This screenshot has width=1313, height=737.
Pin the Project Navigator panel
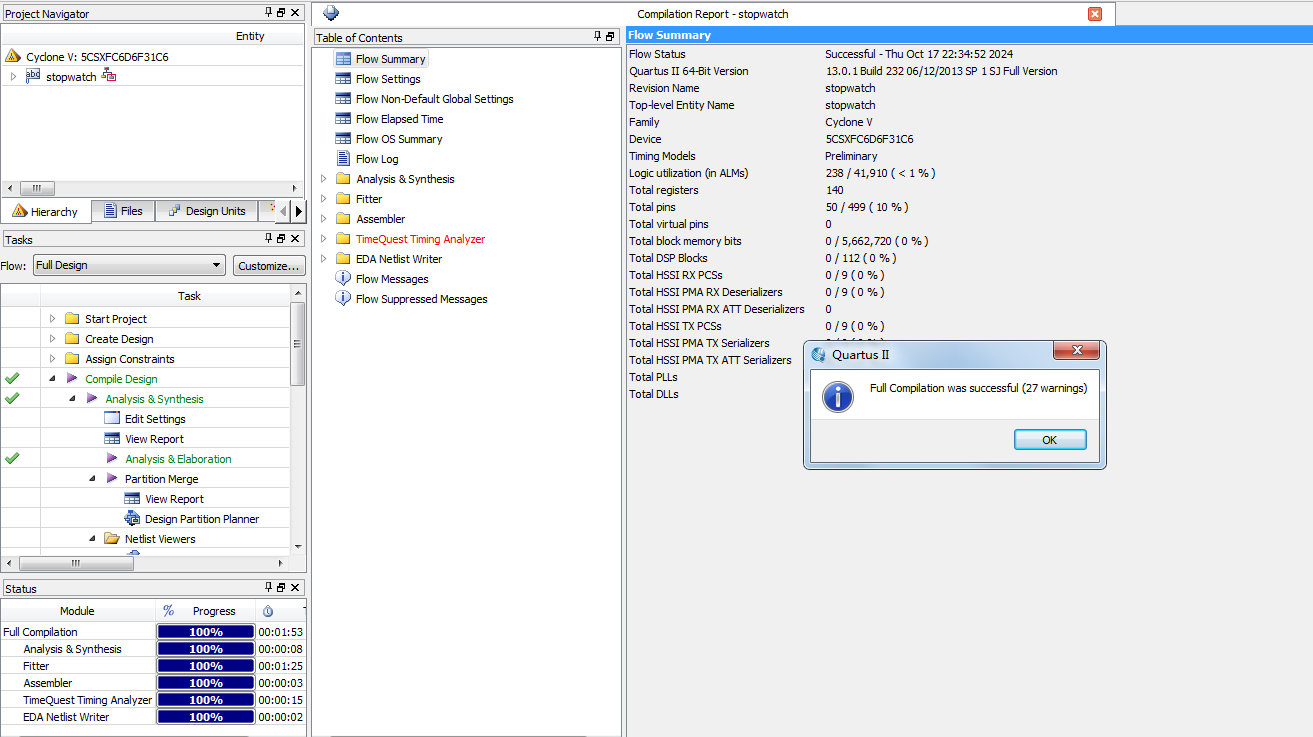[268, 12]
